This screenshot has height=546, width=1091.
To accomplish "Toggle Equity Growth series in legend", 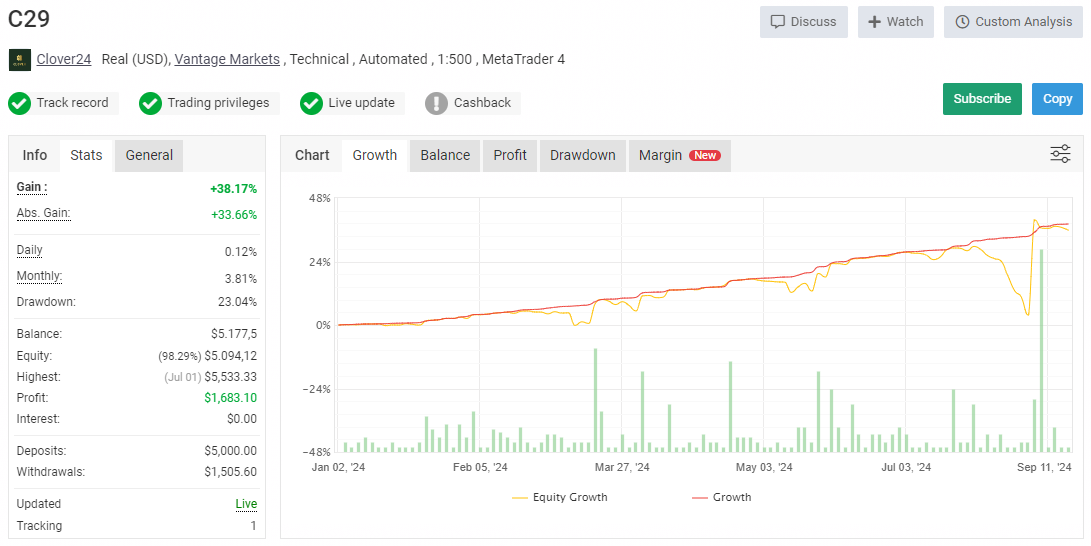I will point(559,497).
